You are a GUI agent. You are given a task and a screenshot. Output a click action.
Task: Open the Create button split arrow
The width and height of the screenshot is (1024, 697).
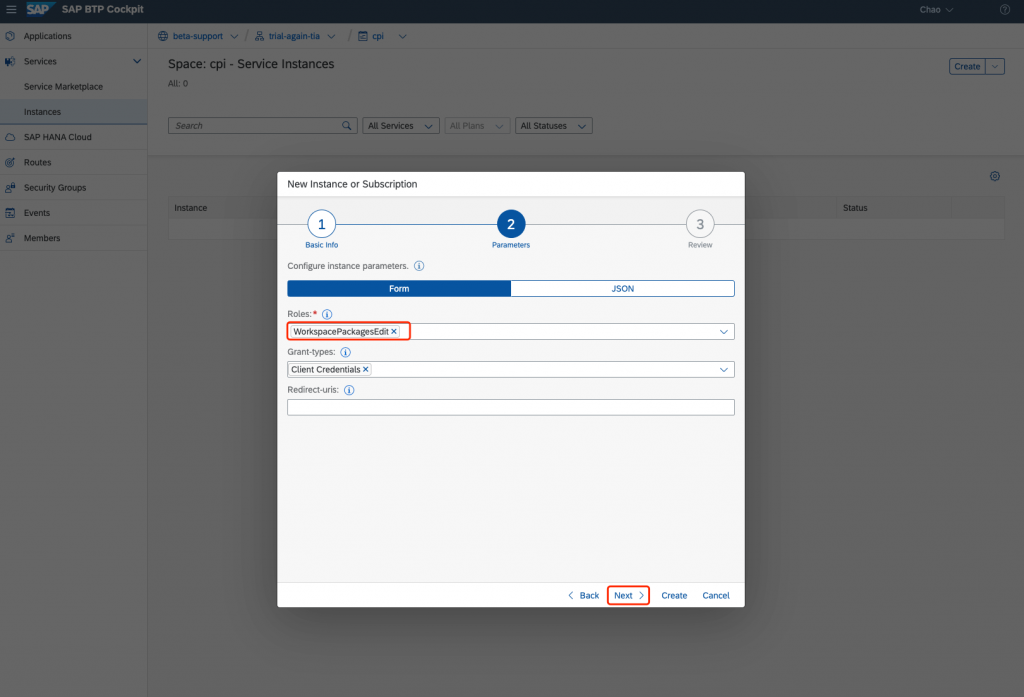click(995, 67)
